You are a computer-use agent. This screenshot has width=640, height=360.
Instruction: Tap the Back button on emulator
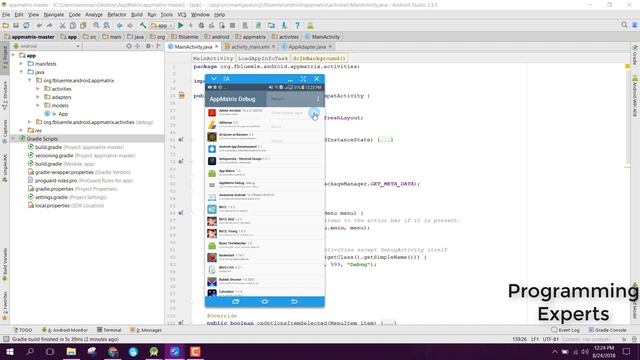(x=294, y=302)
